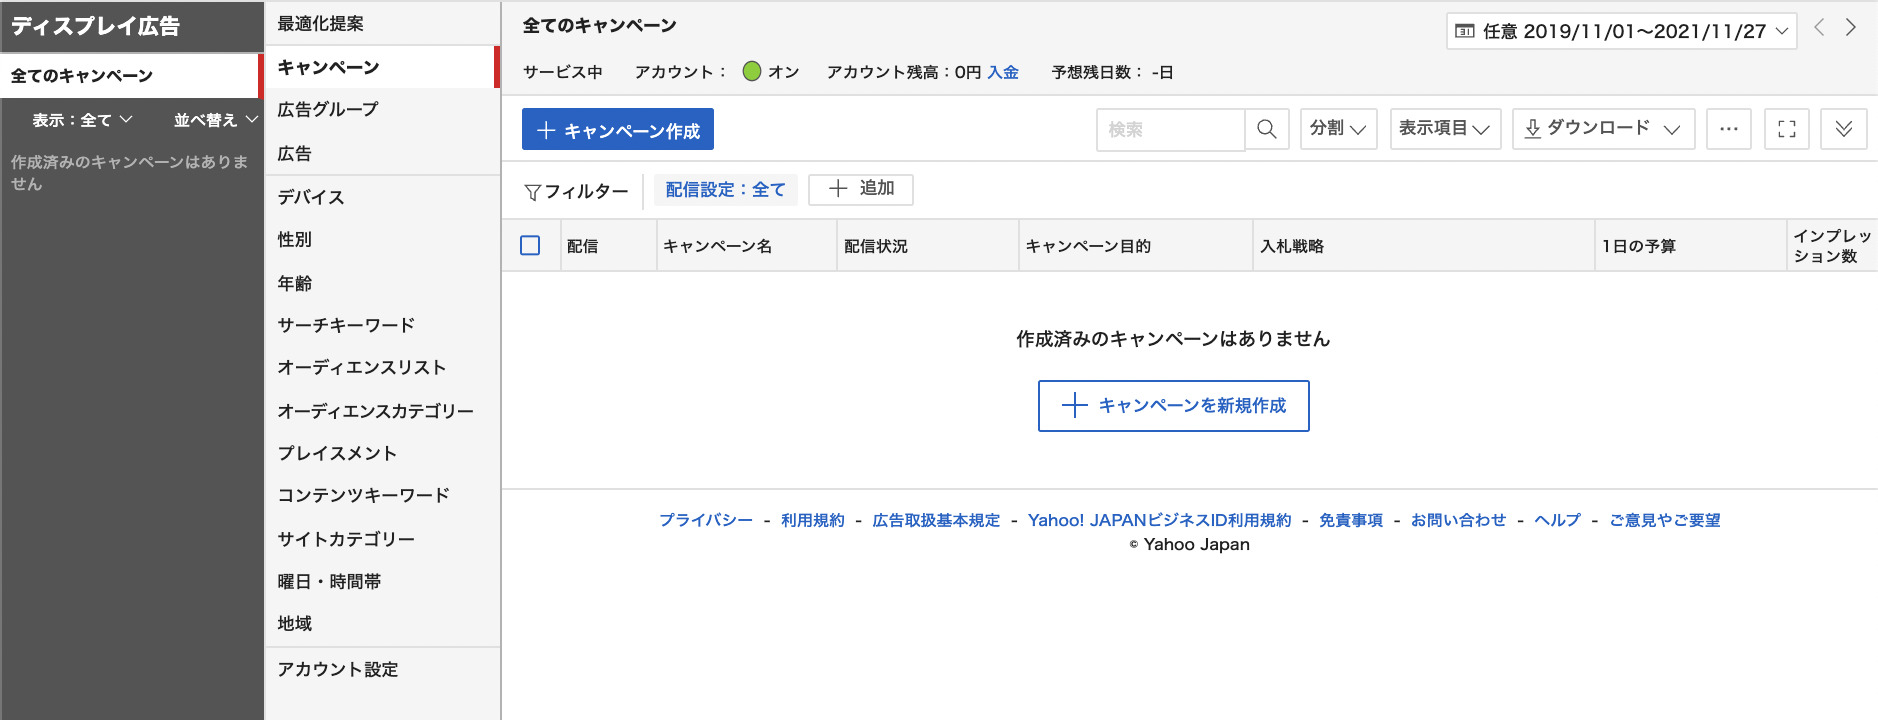The height and width of the screenshot is (720, 1878).
Task: Click into the 検索 search field
Action: 1170,129
